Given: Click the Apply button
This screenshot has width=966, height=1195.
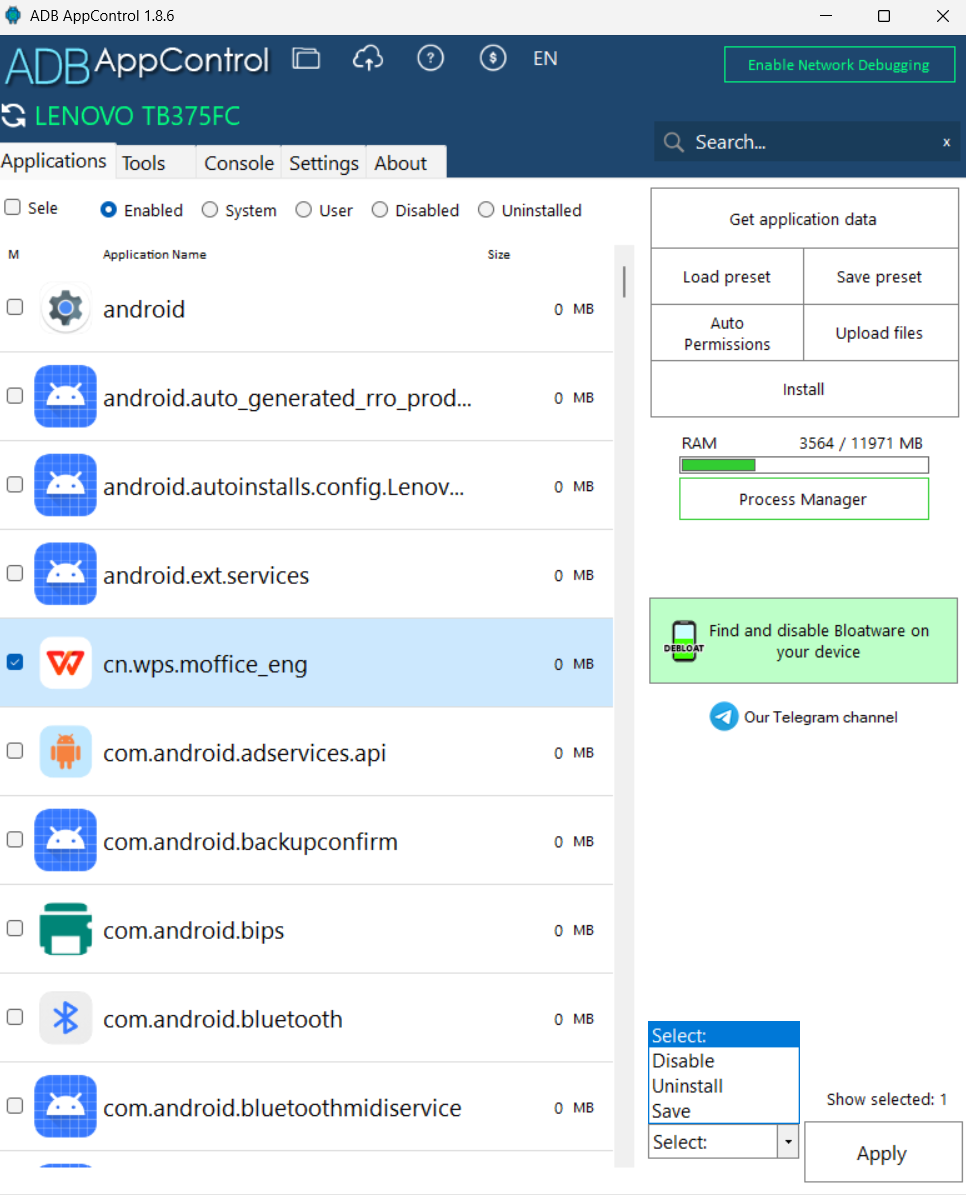Looking at the screenshot, I should click(882, 1152).
